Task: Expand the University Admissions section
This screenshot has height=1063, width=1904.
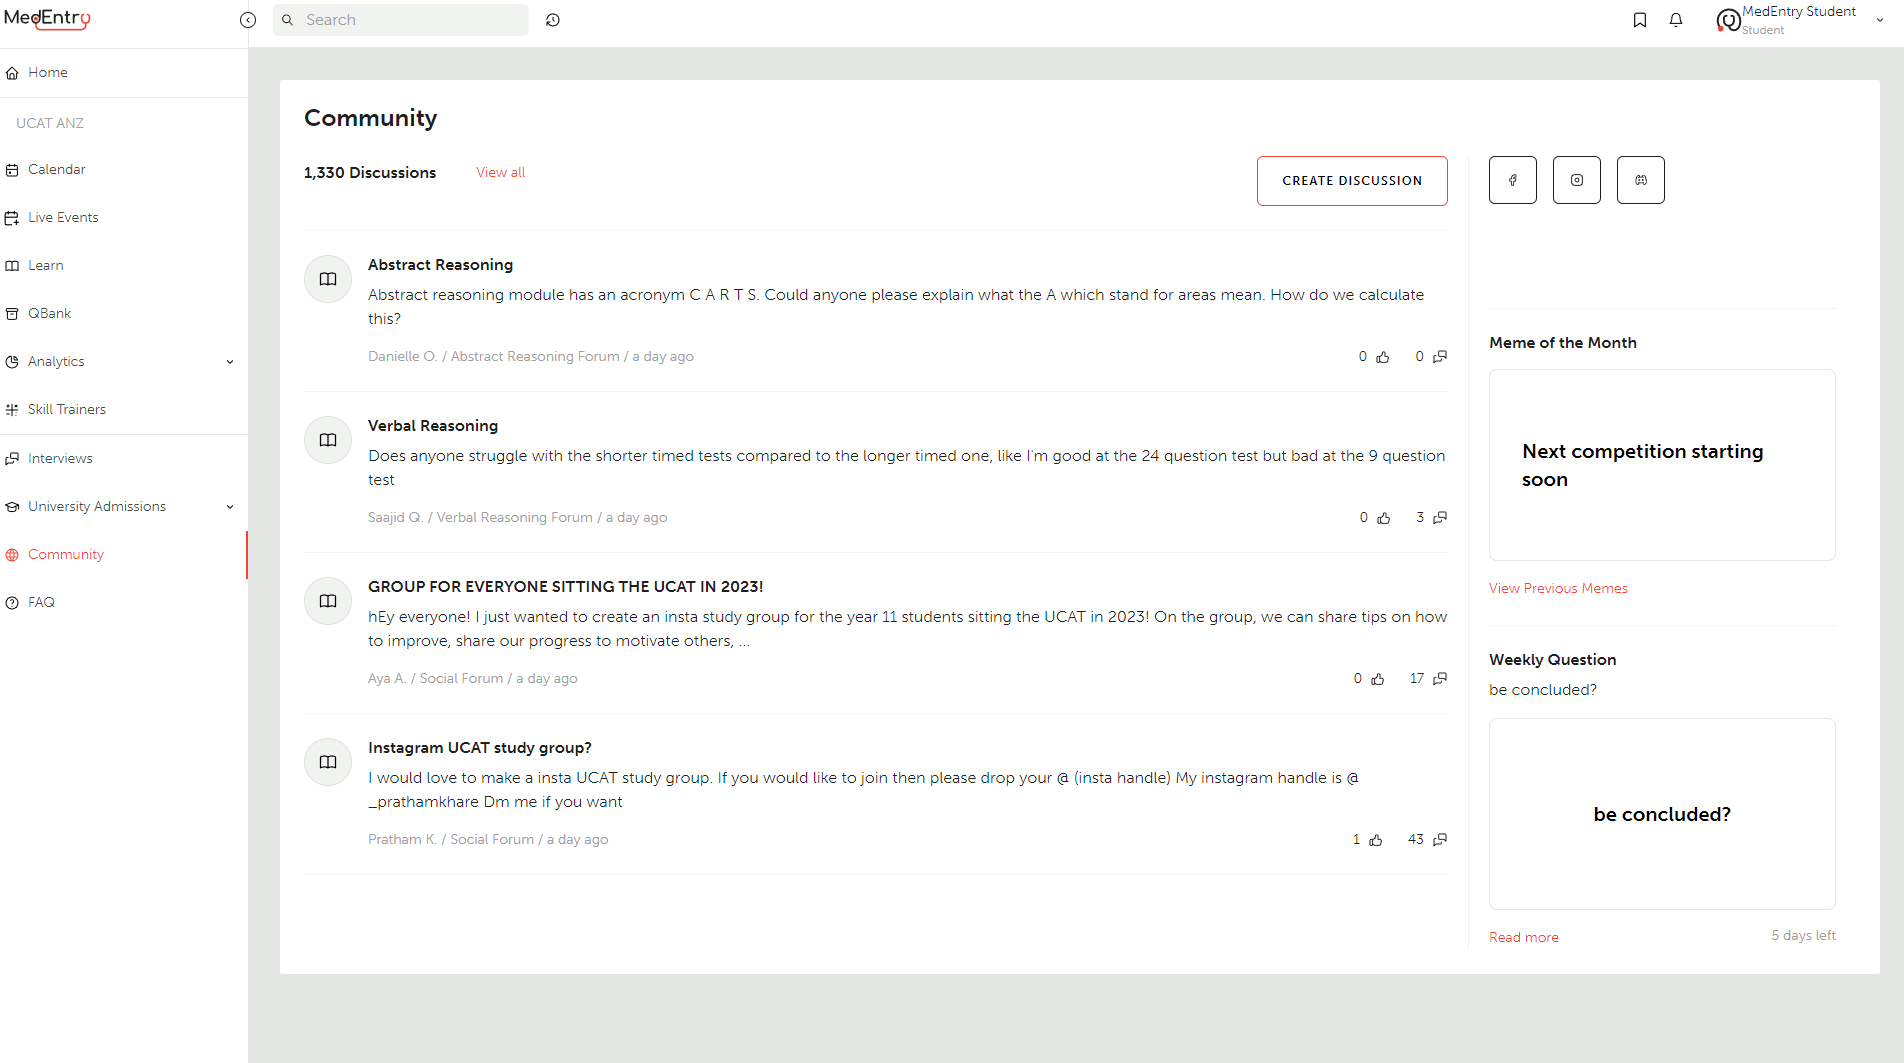Action: click(231, 506)
